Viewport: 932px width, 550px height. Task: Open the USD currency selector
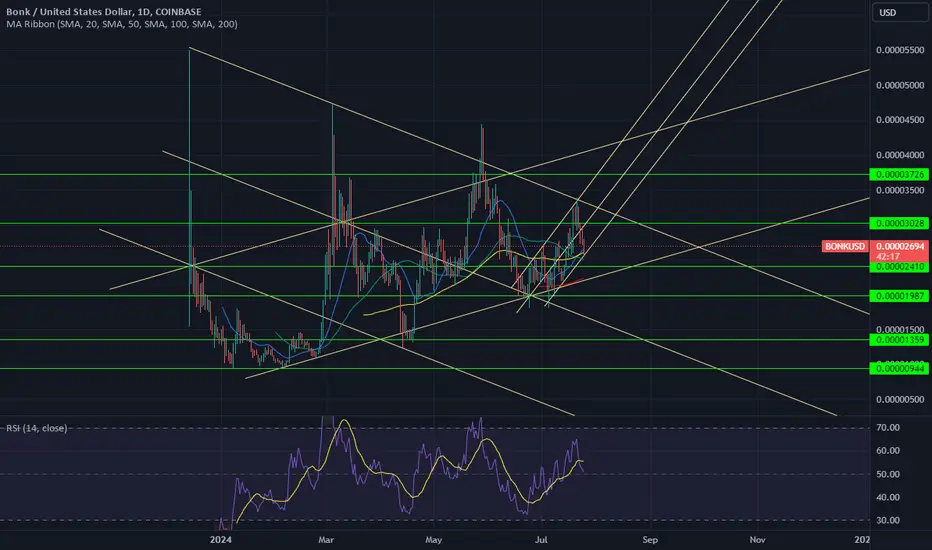(899, 12)
